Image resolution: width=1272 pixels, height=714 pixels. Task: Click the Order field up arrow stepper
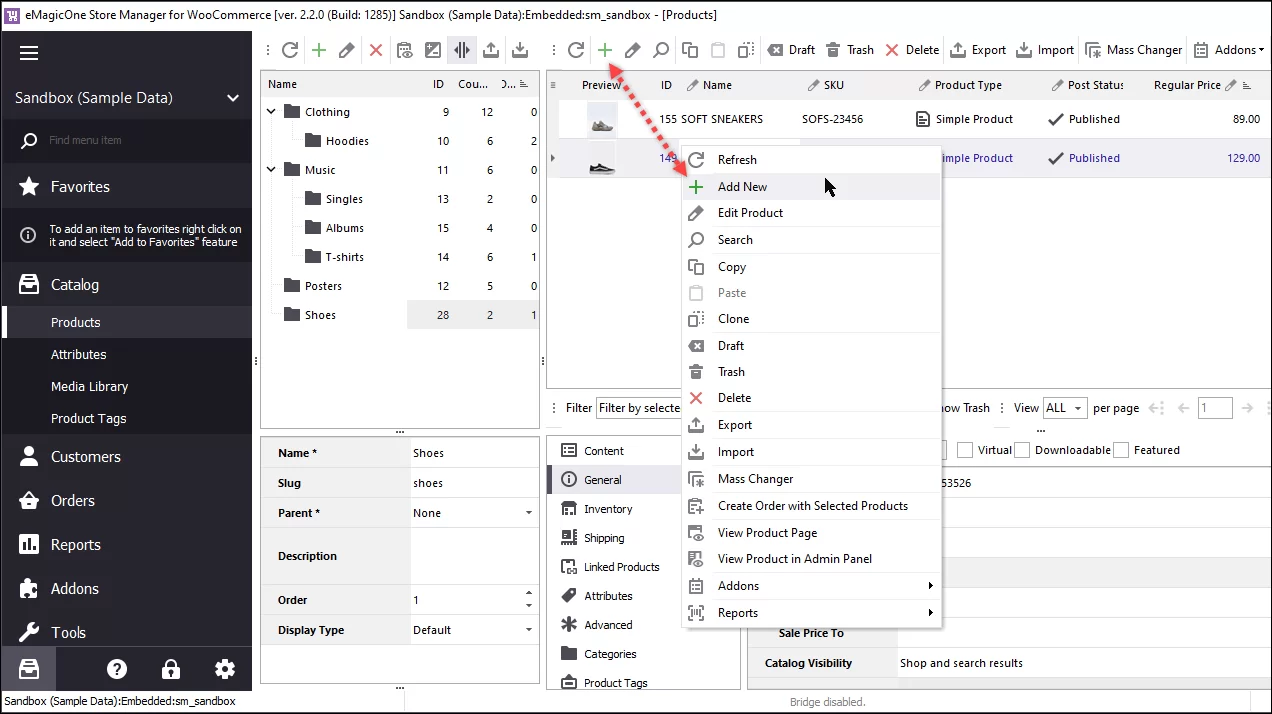530,593
